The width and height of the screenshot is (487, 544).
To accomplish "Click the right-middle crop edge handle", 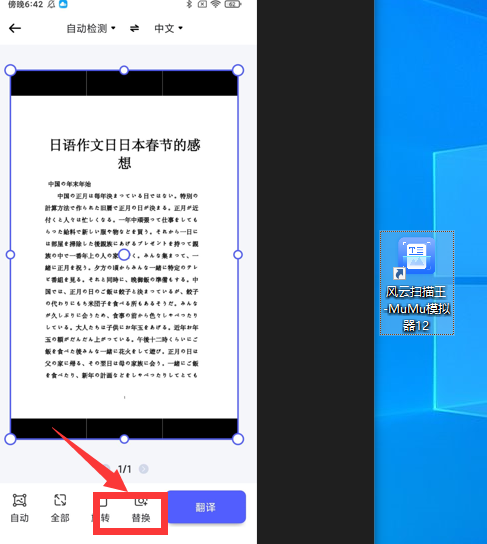I will (238, 255).
